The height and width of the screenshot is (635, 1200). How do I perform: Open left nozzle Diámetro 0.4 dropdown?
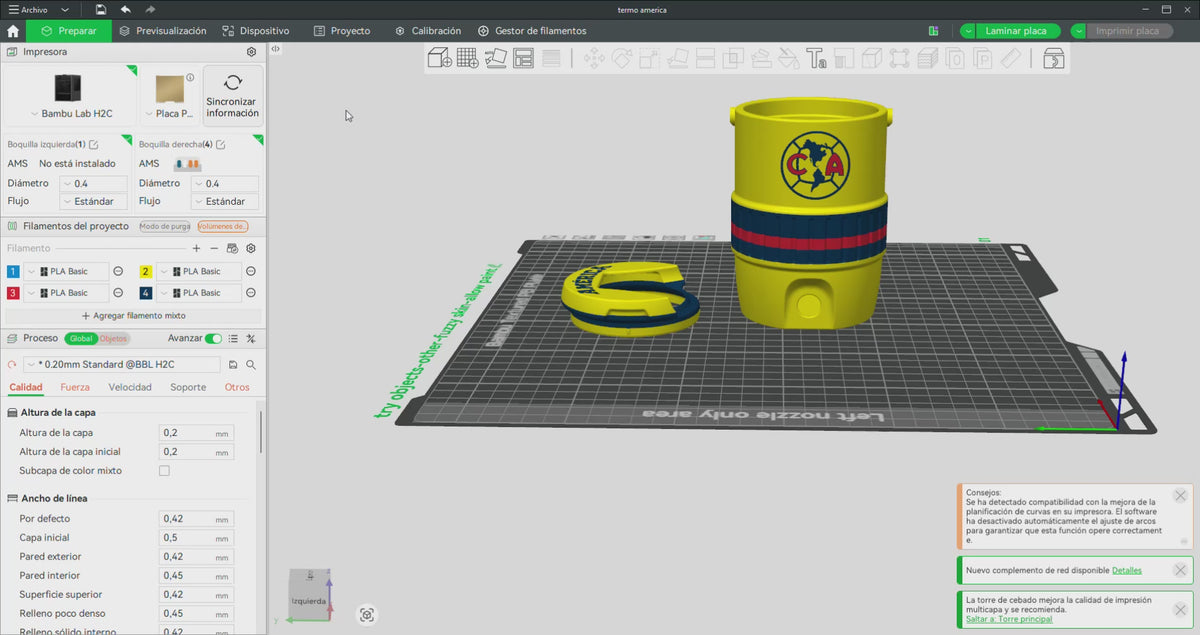(x=94, y=184)
